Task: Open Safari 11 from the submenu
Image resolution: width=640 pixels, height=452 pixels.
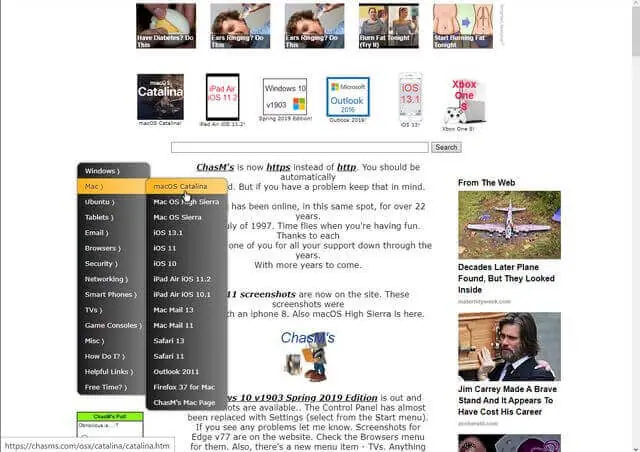Action: coord(187,356)
